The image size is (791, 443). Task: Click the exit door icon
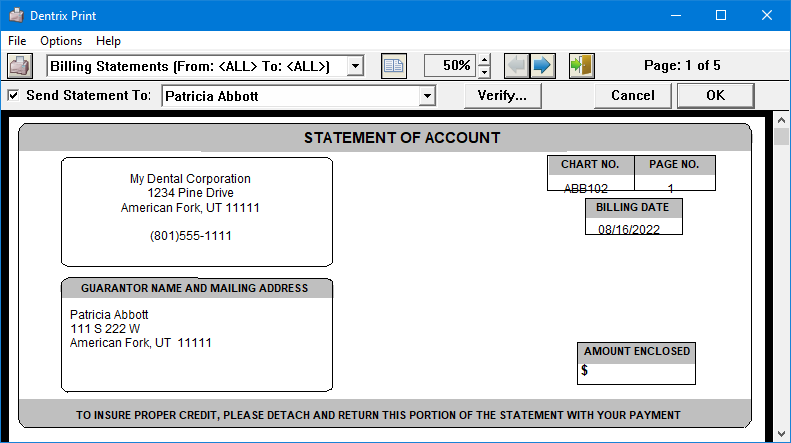[x=581, y=66]
